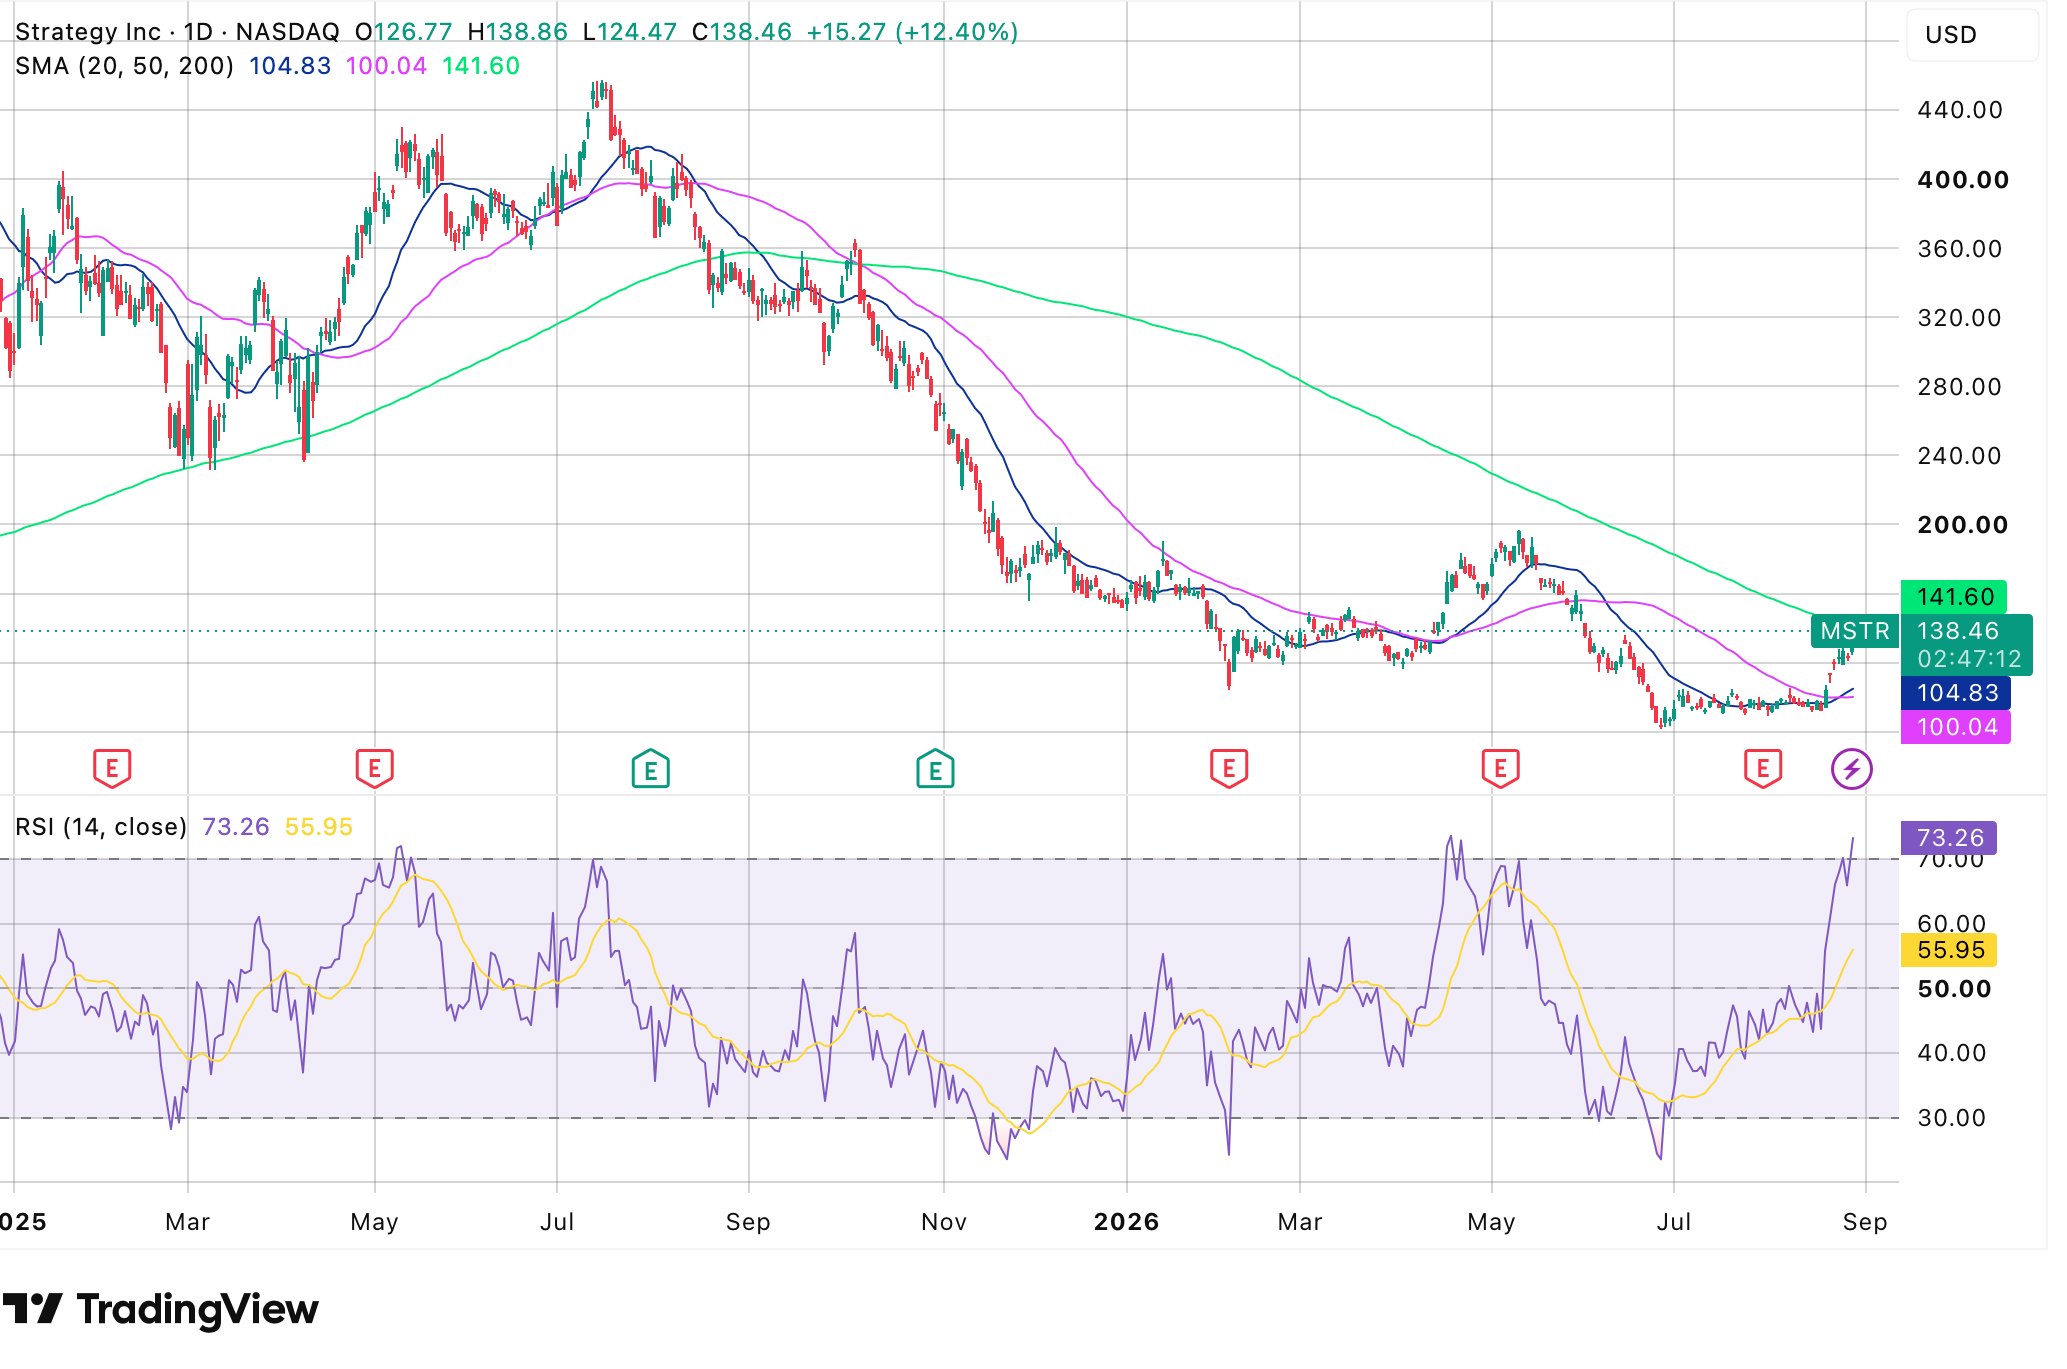Click the purple 73.26 RSI scale label
The image size is (2067, 1369).
point(1949,838)
